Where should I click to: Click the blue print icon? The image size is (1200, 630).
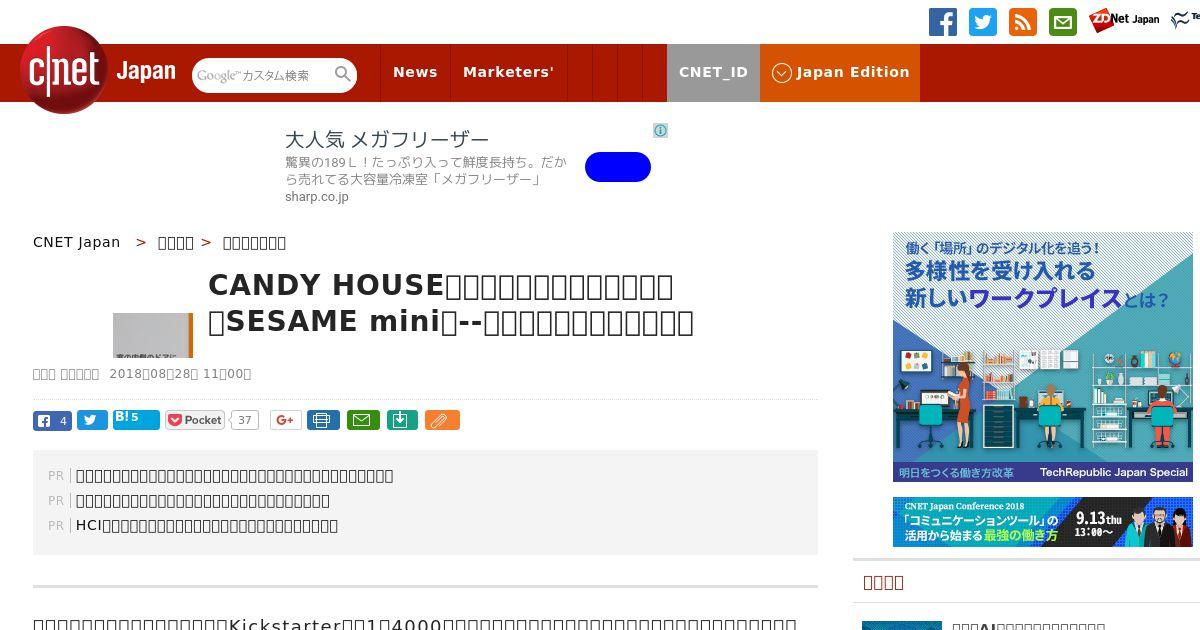[x=323, y=420]
